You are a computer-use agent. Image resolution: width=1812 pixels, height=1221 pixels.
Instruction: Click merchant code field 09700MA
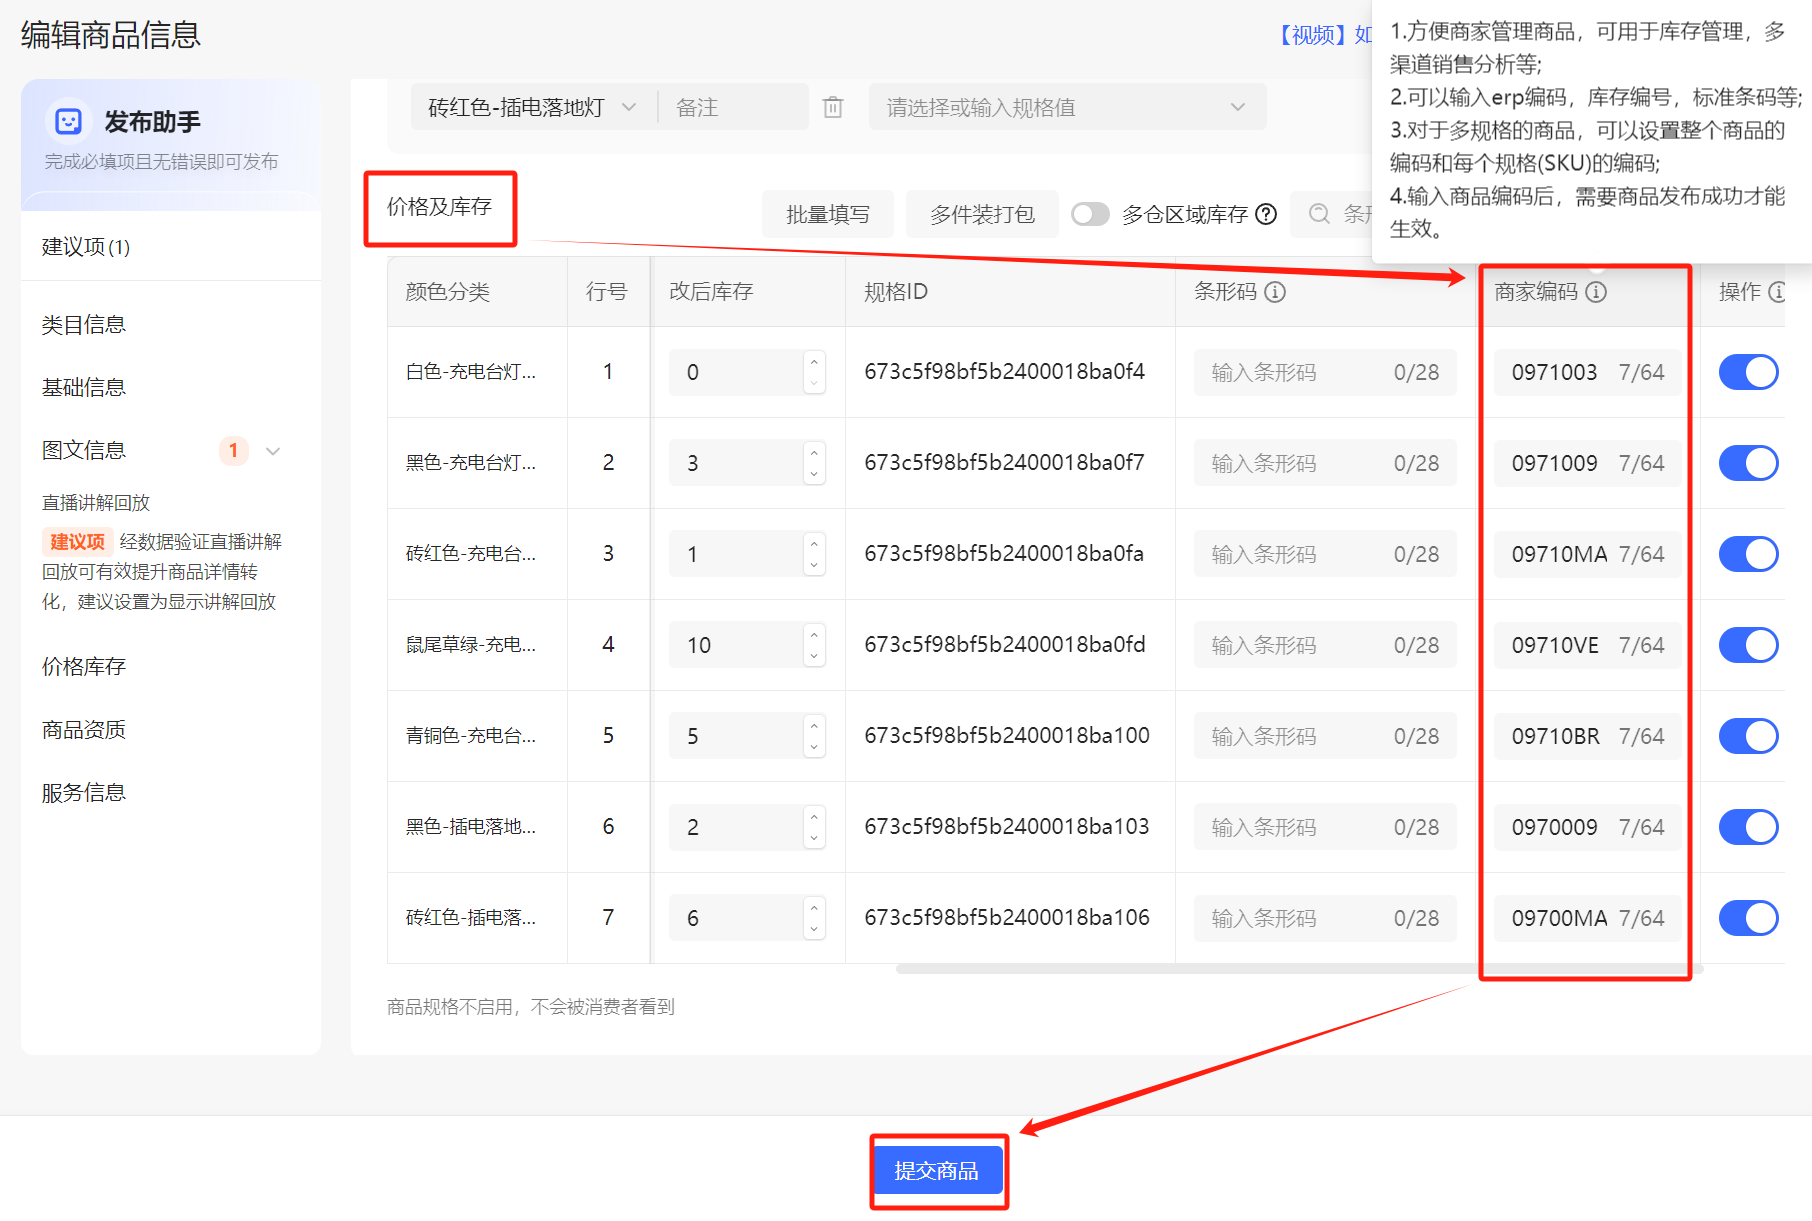[x=1587, y=918]
